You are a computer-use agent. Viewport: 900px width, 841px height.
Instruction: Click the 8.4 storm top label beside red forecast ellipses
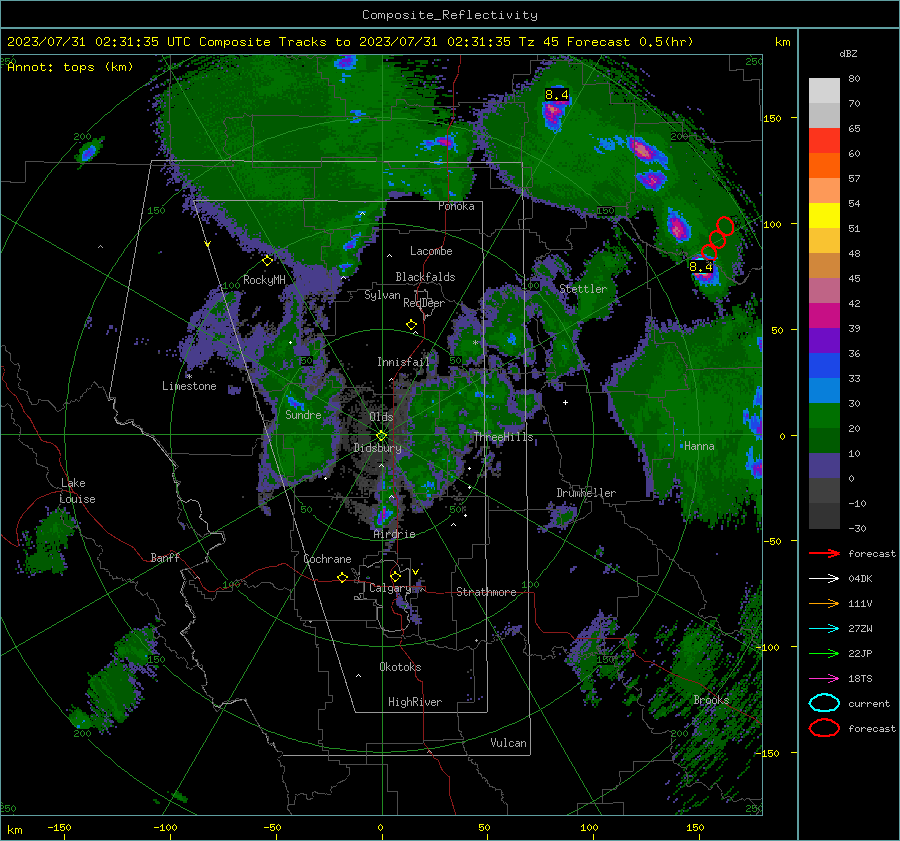(700, 266)
